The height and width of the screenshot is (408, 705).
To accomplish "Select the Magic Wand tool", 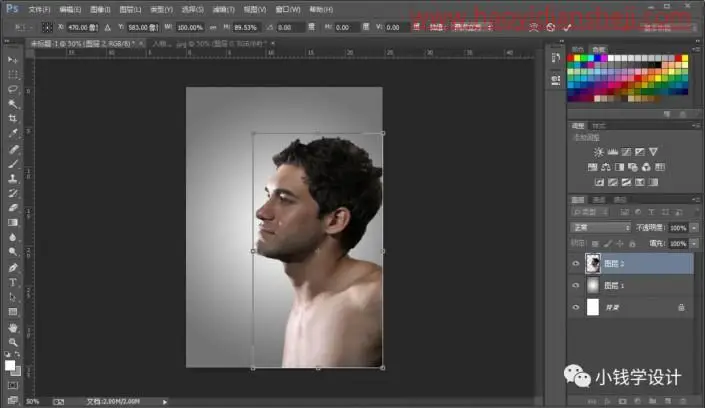I will pyautogui.click(x=13, y=104).
